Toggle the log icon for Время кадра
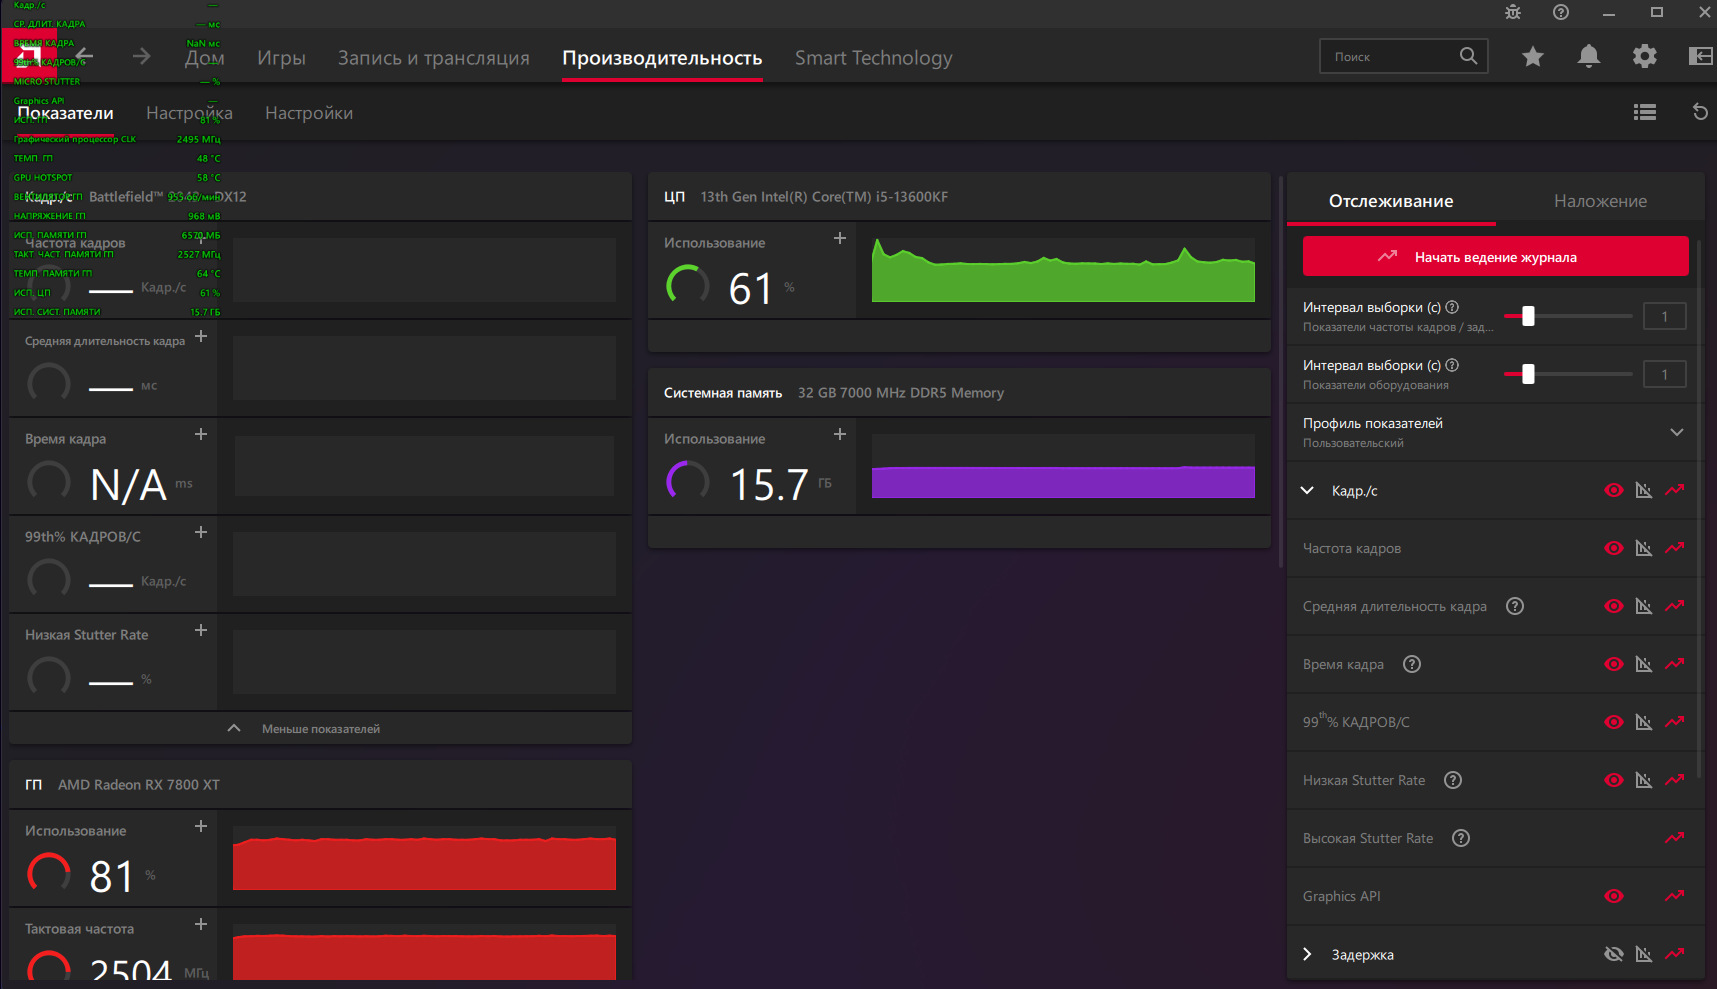The width and height of the screenshot is (1717, 989). click(1675, 664)
